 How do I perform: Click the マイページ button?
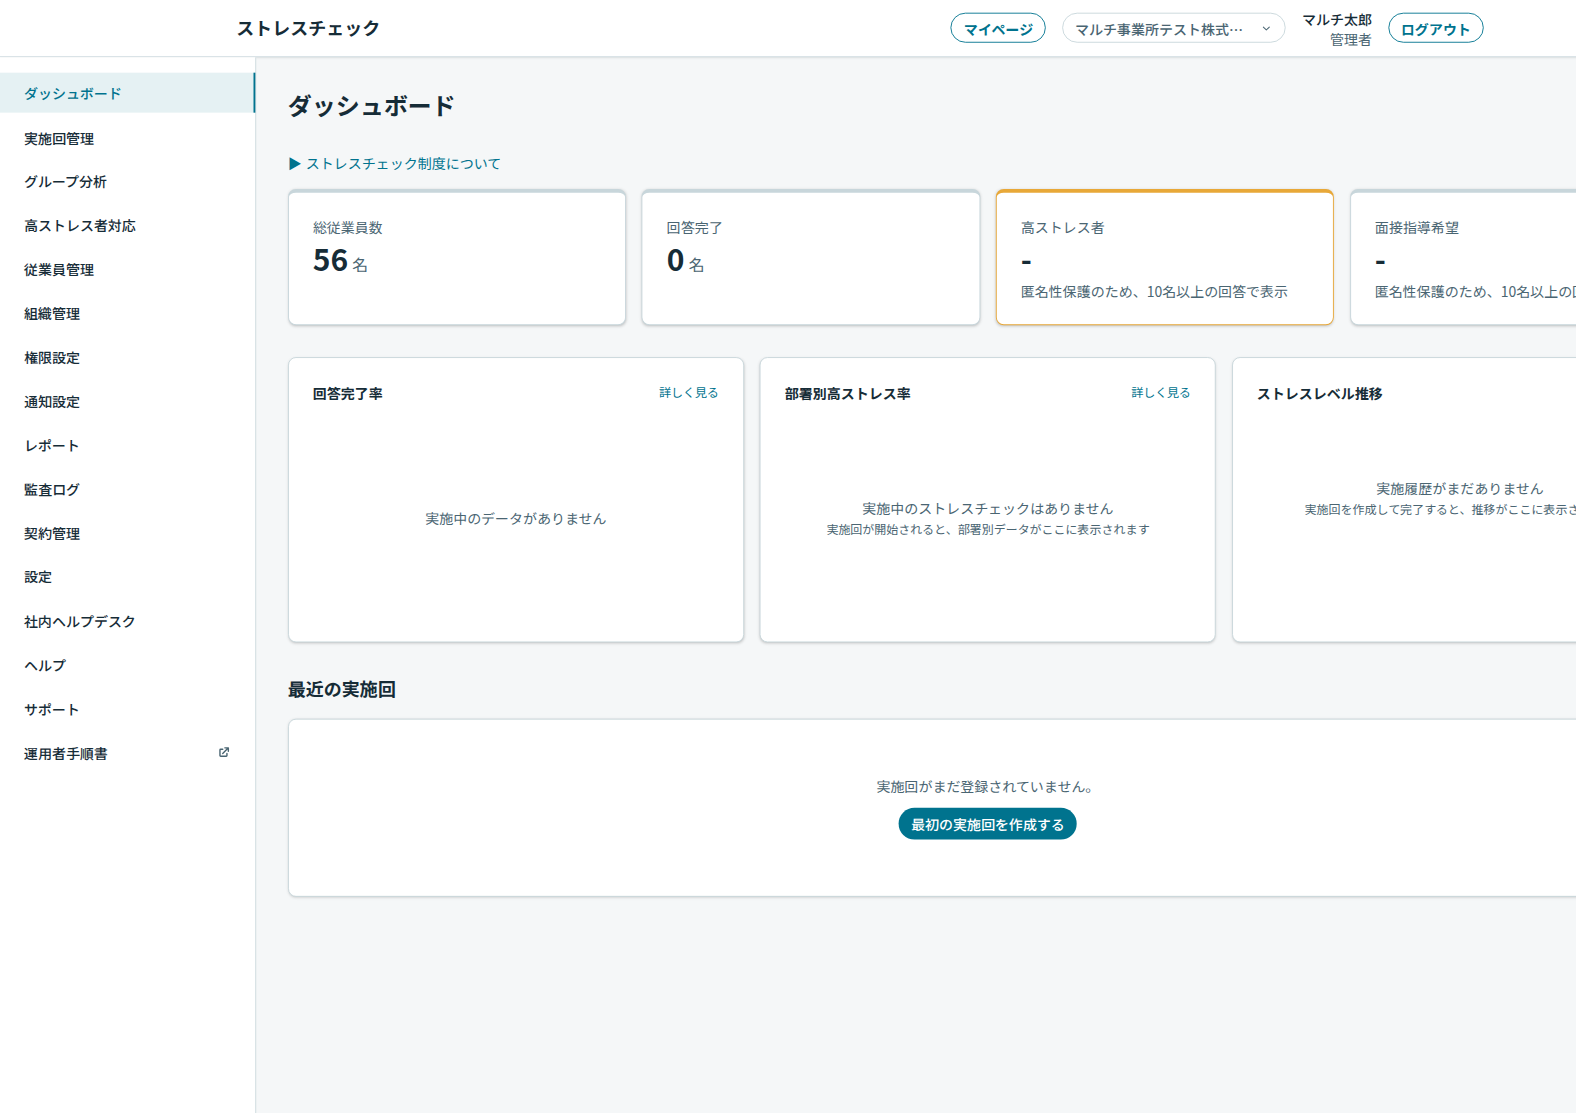(998, 29)
